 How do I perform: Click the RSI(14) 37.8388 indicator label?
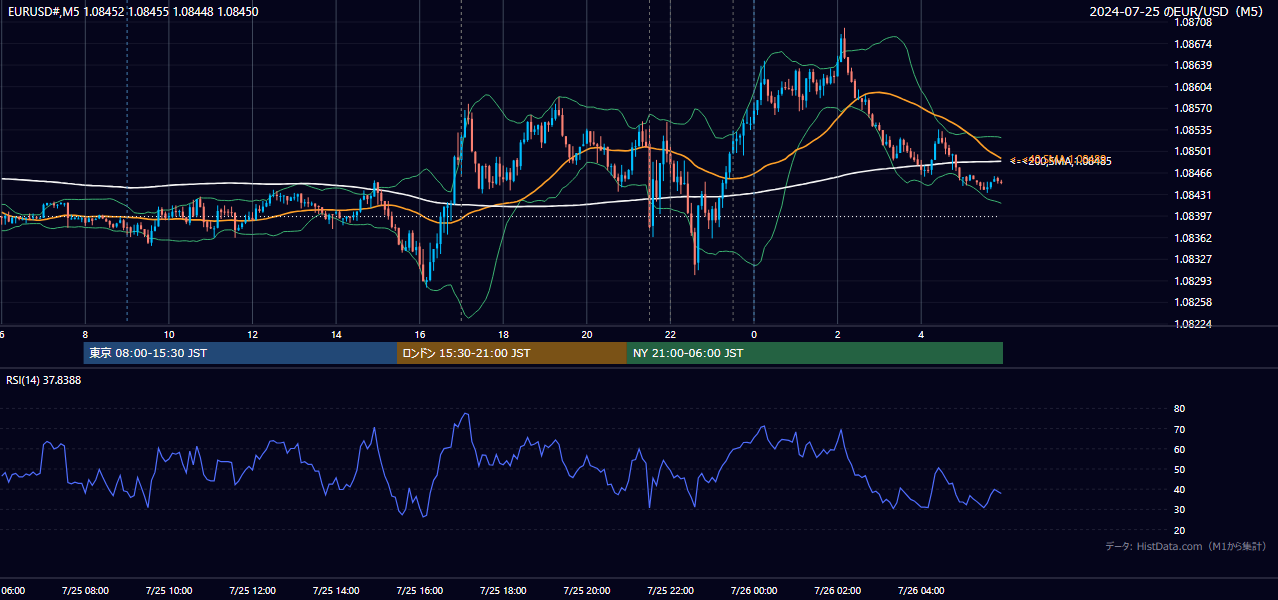pyautogui.click(x=44, y=380)
